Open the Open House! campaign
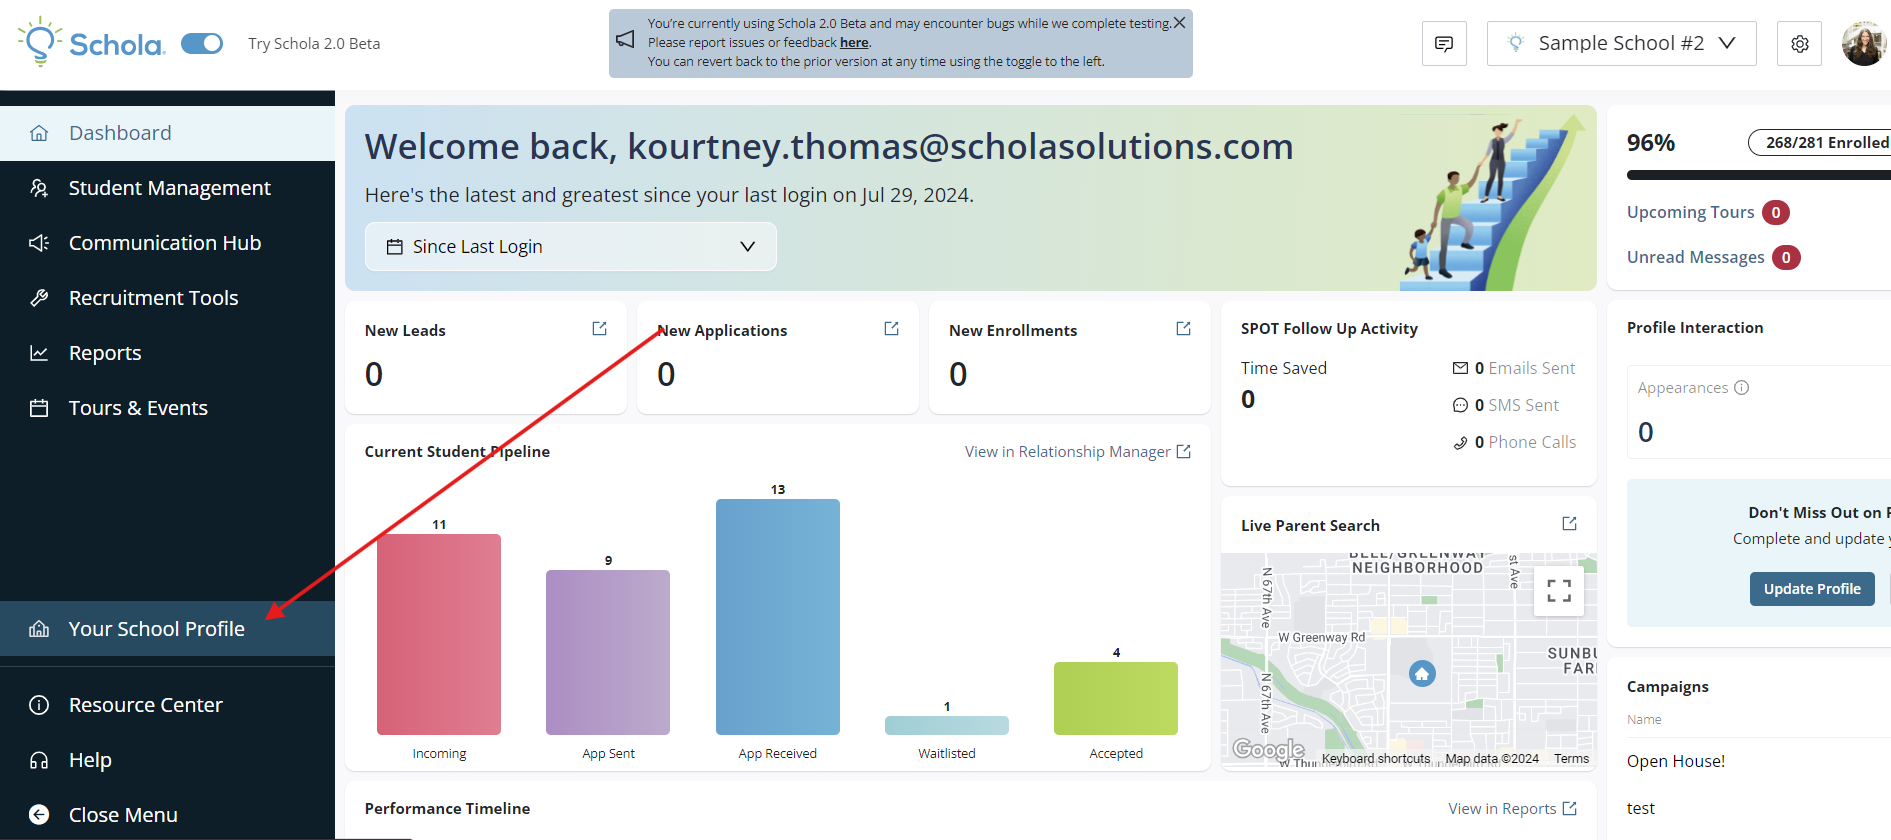Viewport: 1891px width, 840px height. tap(1676, 761)
